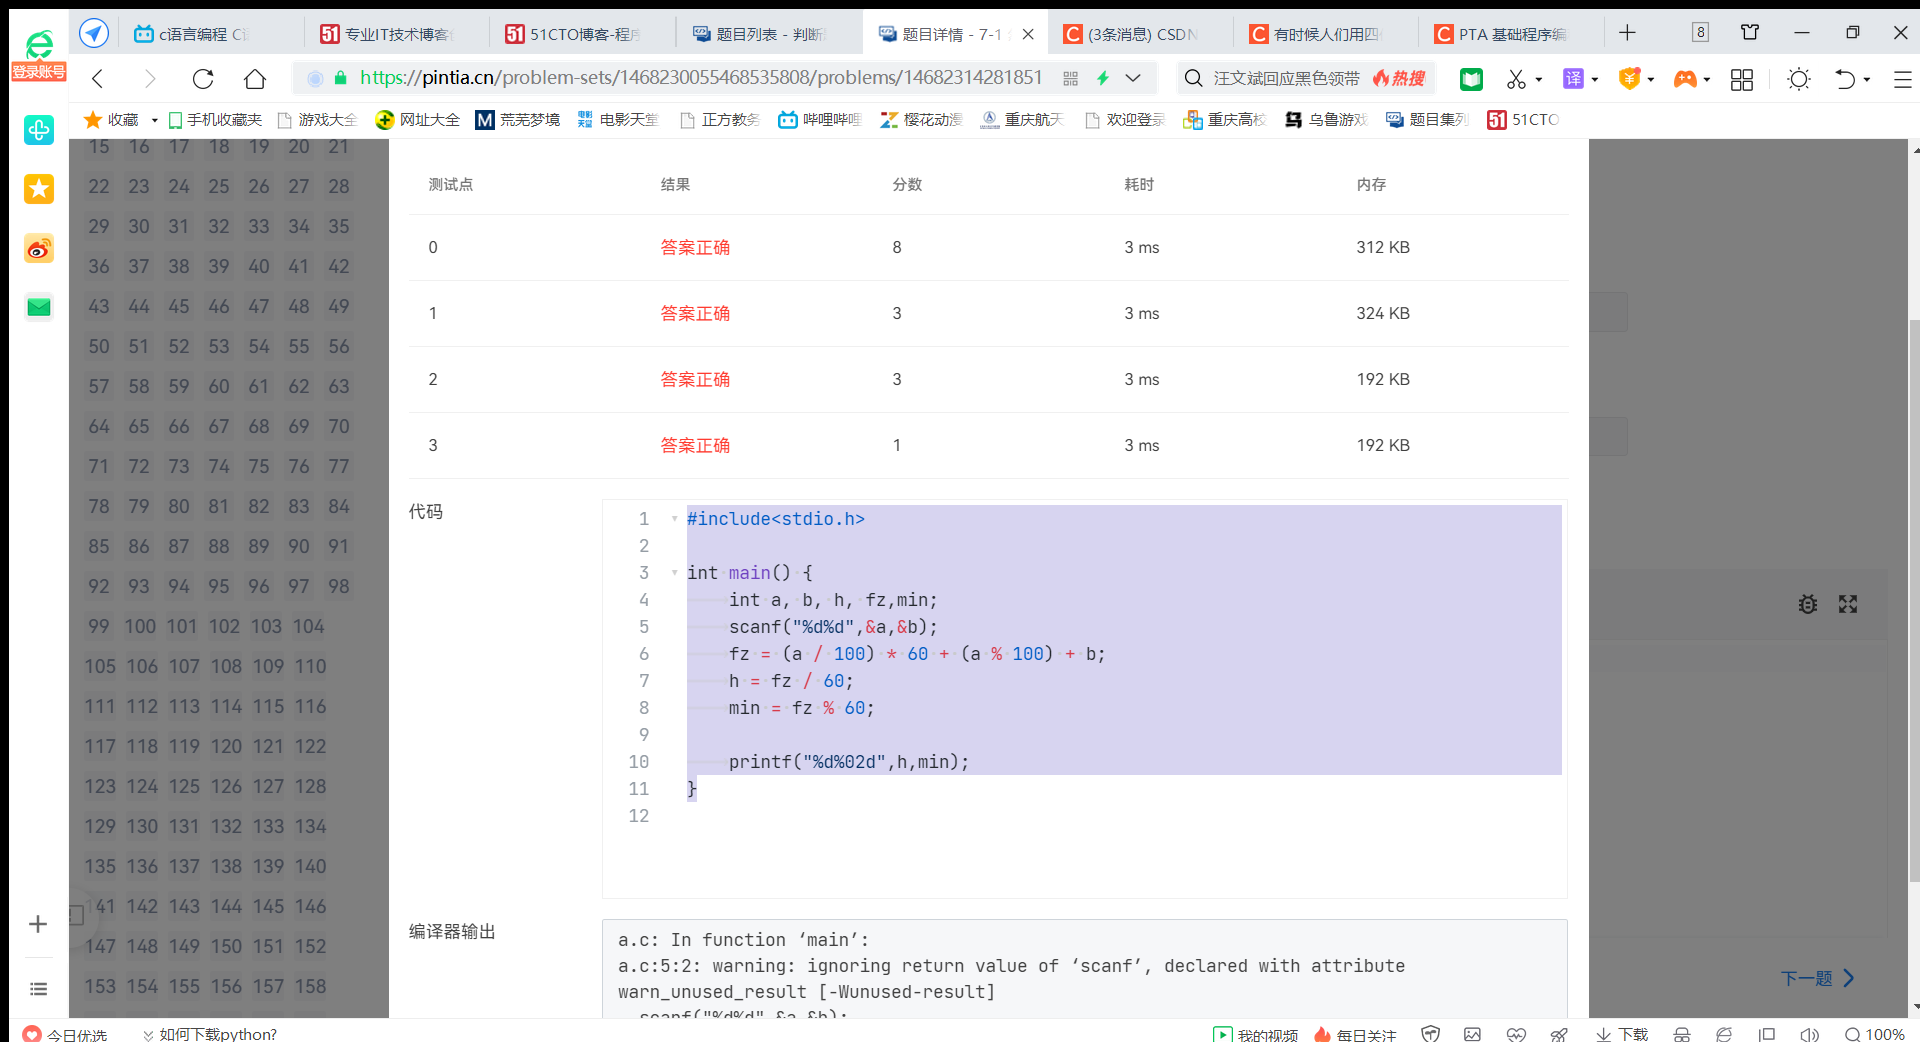Switch to the 专业IT技术博客 tab
The image size is (1920, 1042).
[395, 34]
